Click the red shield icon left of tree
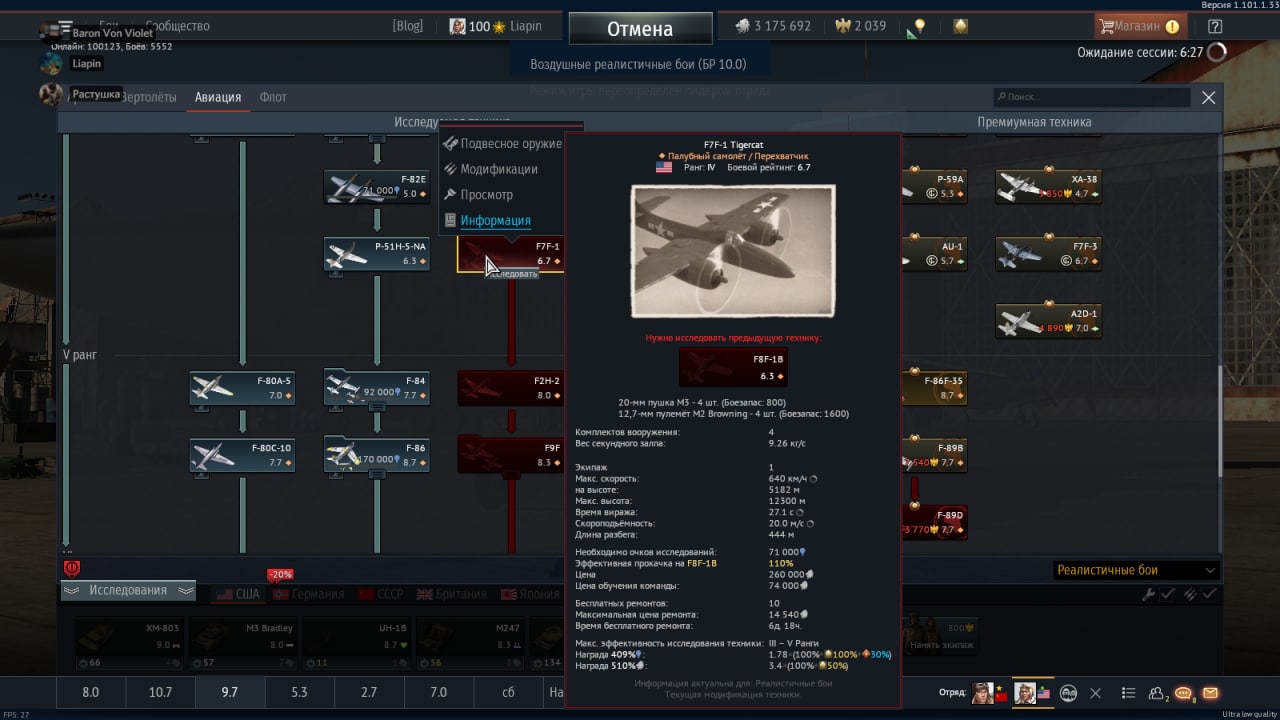 [x=72, y=568]
